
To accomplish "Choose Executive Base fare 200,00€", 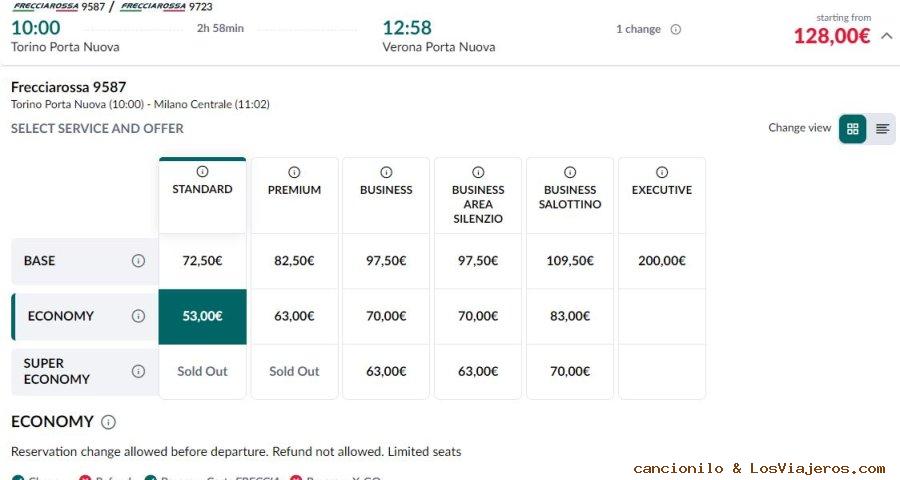I will [662, 261].
